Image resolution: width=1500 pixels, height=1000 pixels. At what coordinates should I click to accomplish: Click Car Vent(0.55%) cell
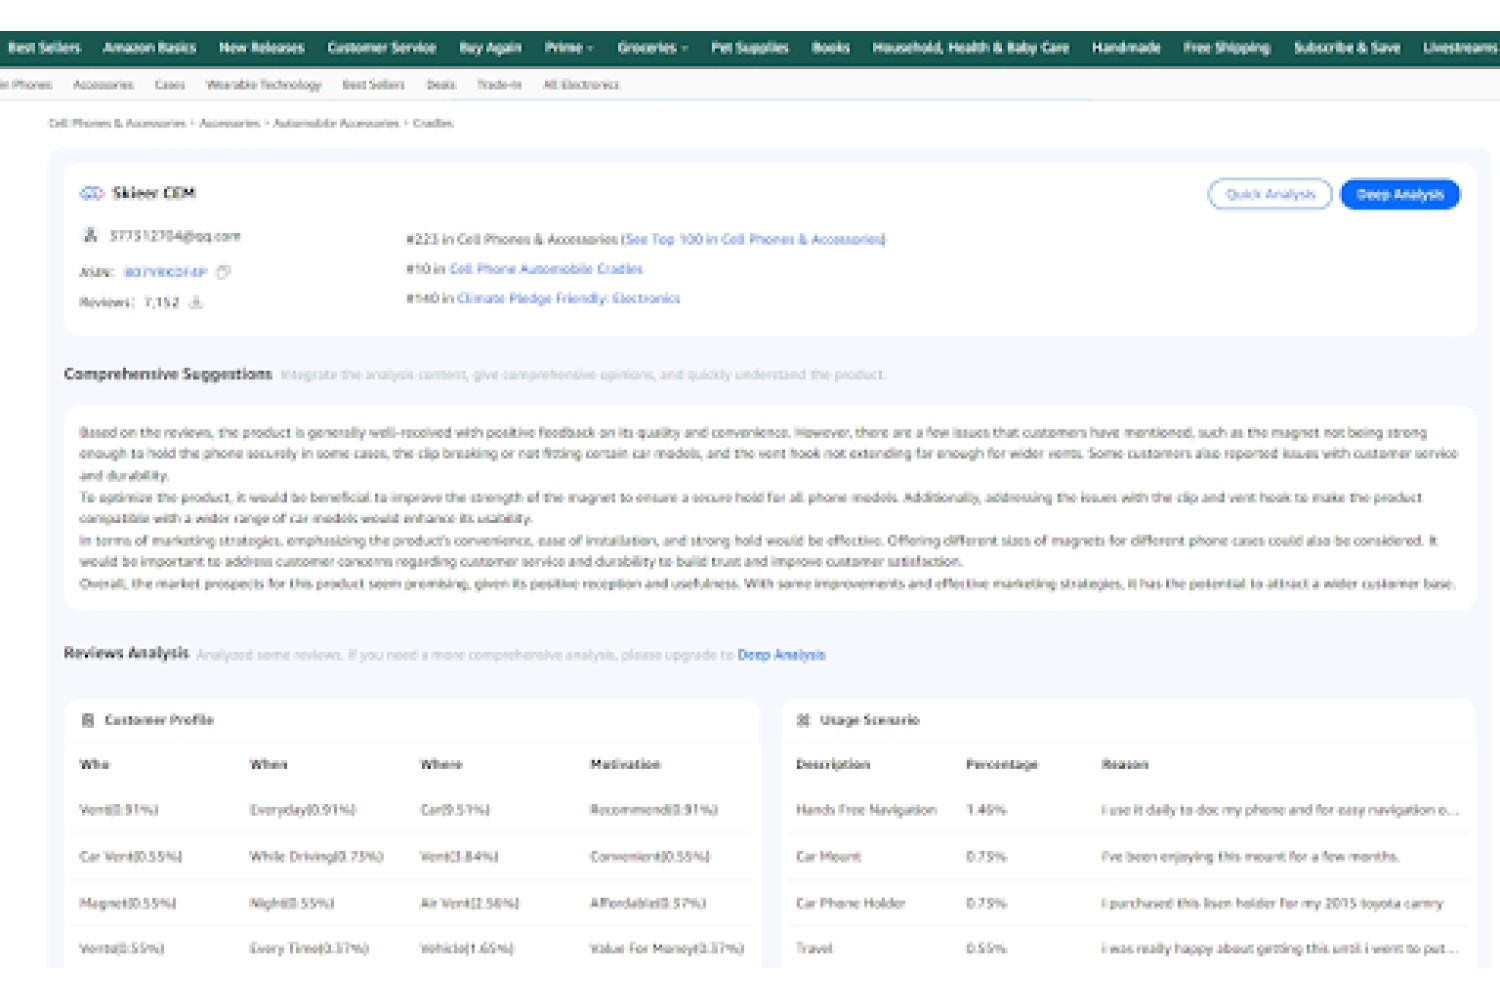[130, 857]
